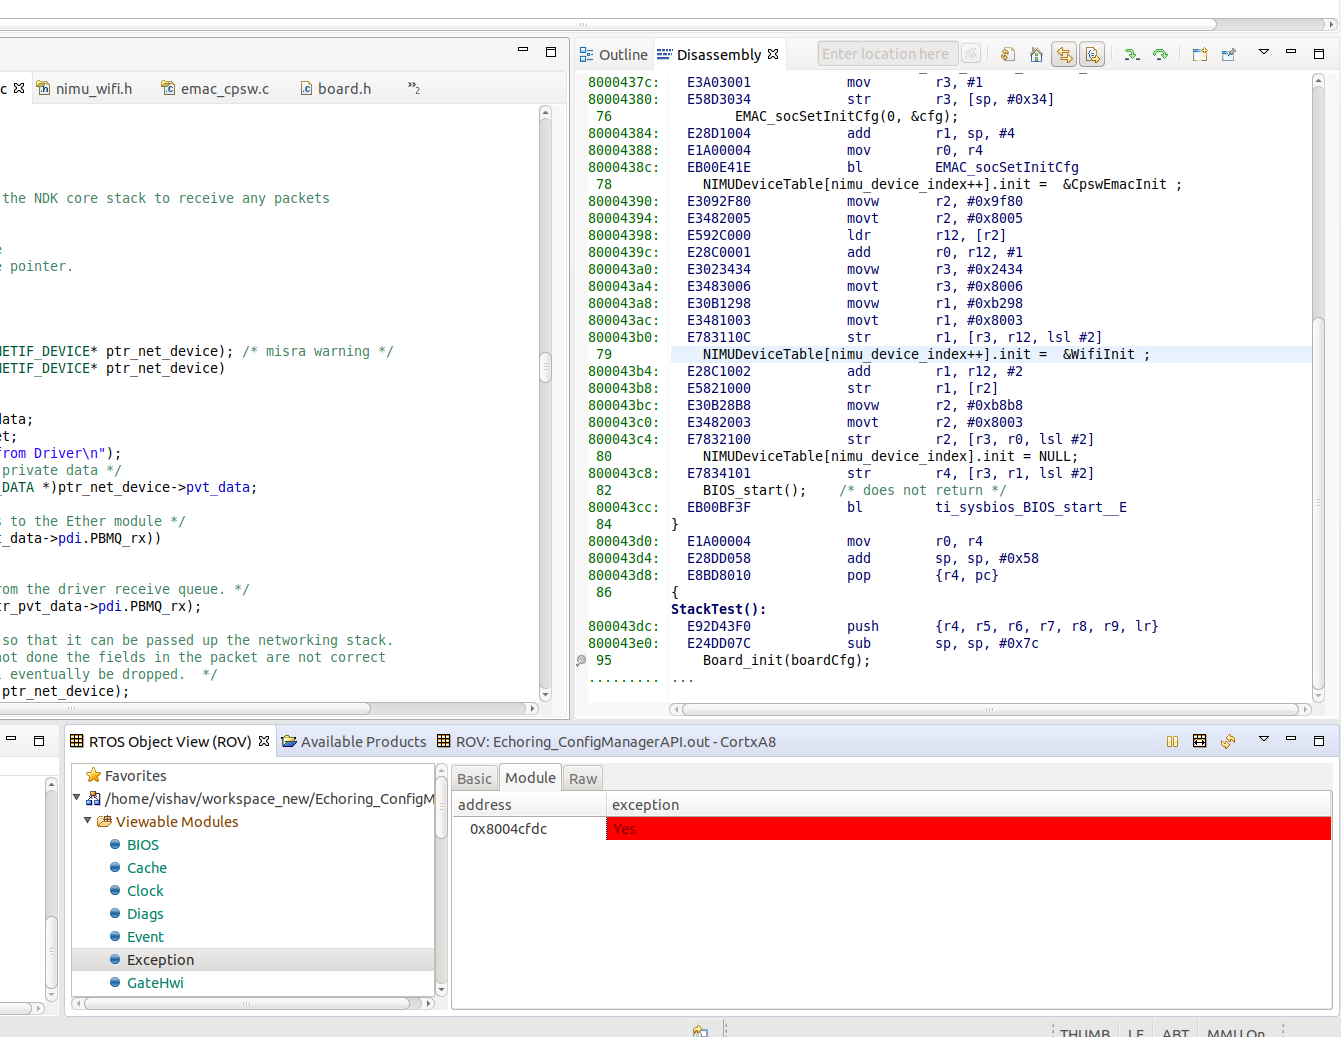
Task: Click the fit columns icon in ROV
Action: click(1200, 741)
